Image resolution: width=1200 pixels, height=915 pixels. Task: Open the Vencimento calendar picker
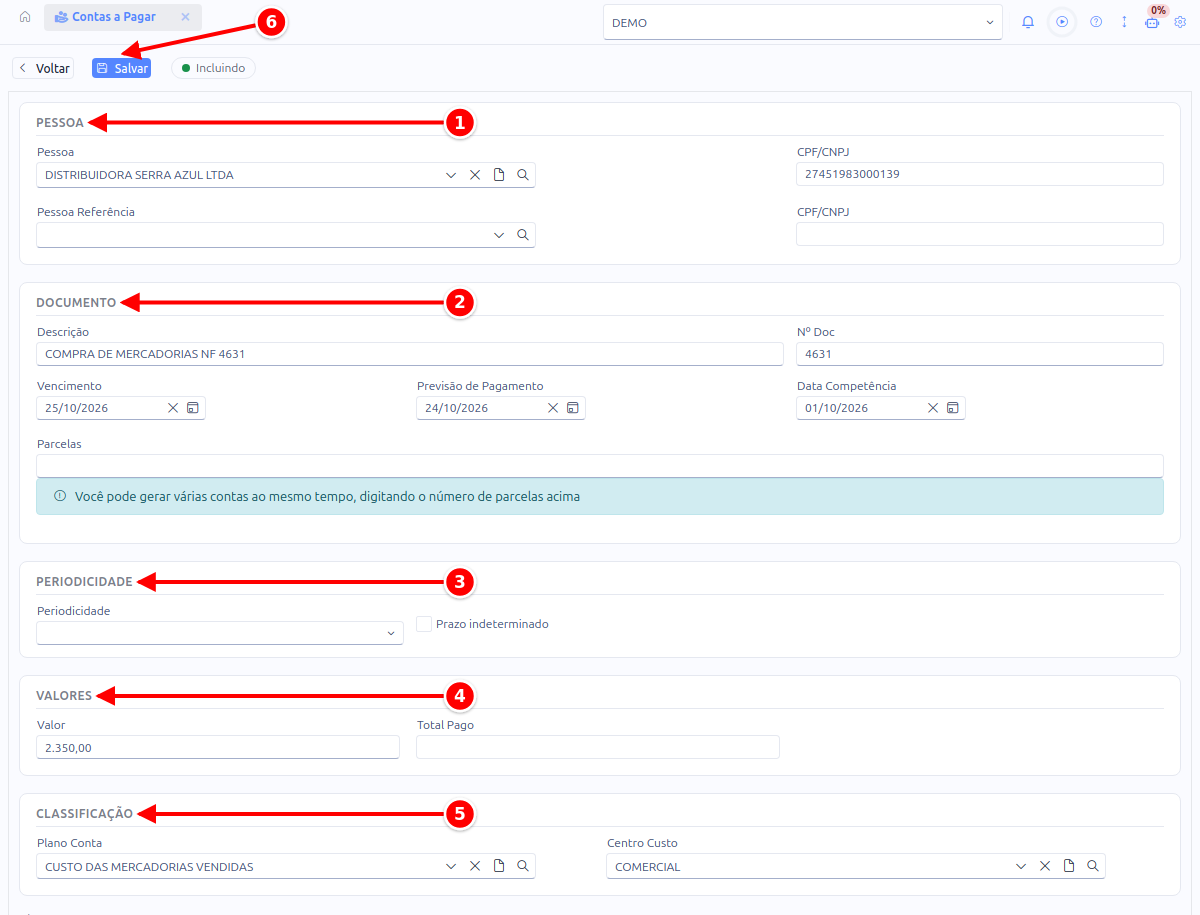click(x=193, y=408)
